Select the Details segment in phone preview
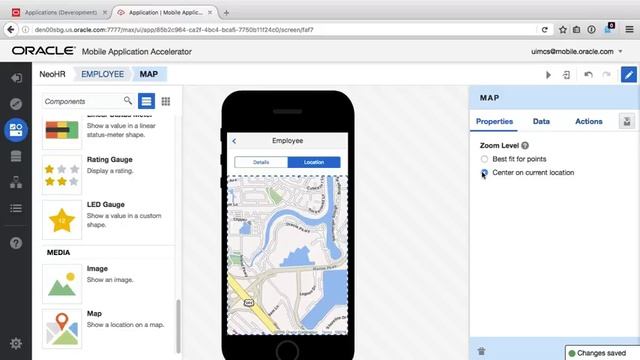This screenshot has width=640, height=360. (x=261, y=162)
